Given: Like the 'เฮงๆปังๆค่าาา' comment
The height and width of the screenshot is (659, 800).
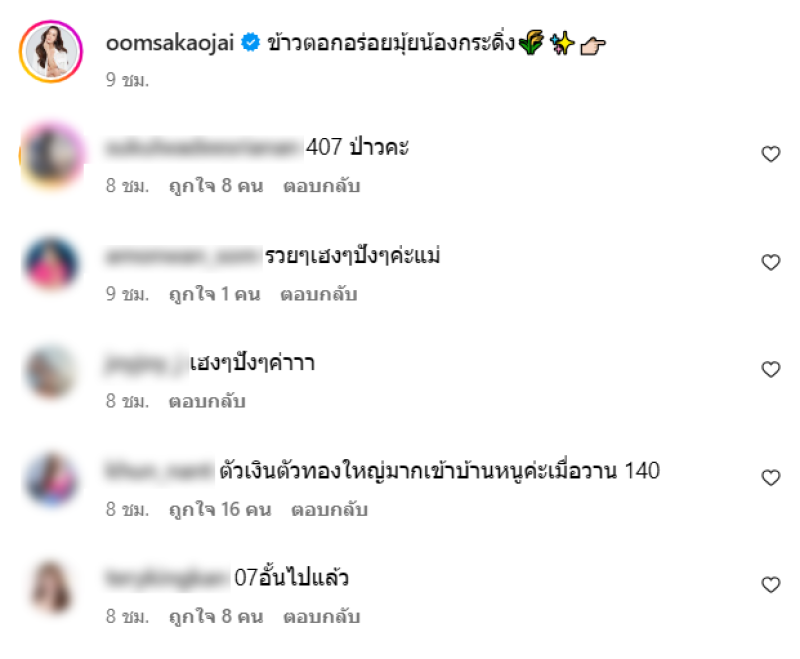Looking at the screenshot, I should pos(770,369).
